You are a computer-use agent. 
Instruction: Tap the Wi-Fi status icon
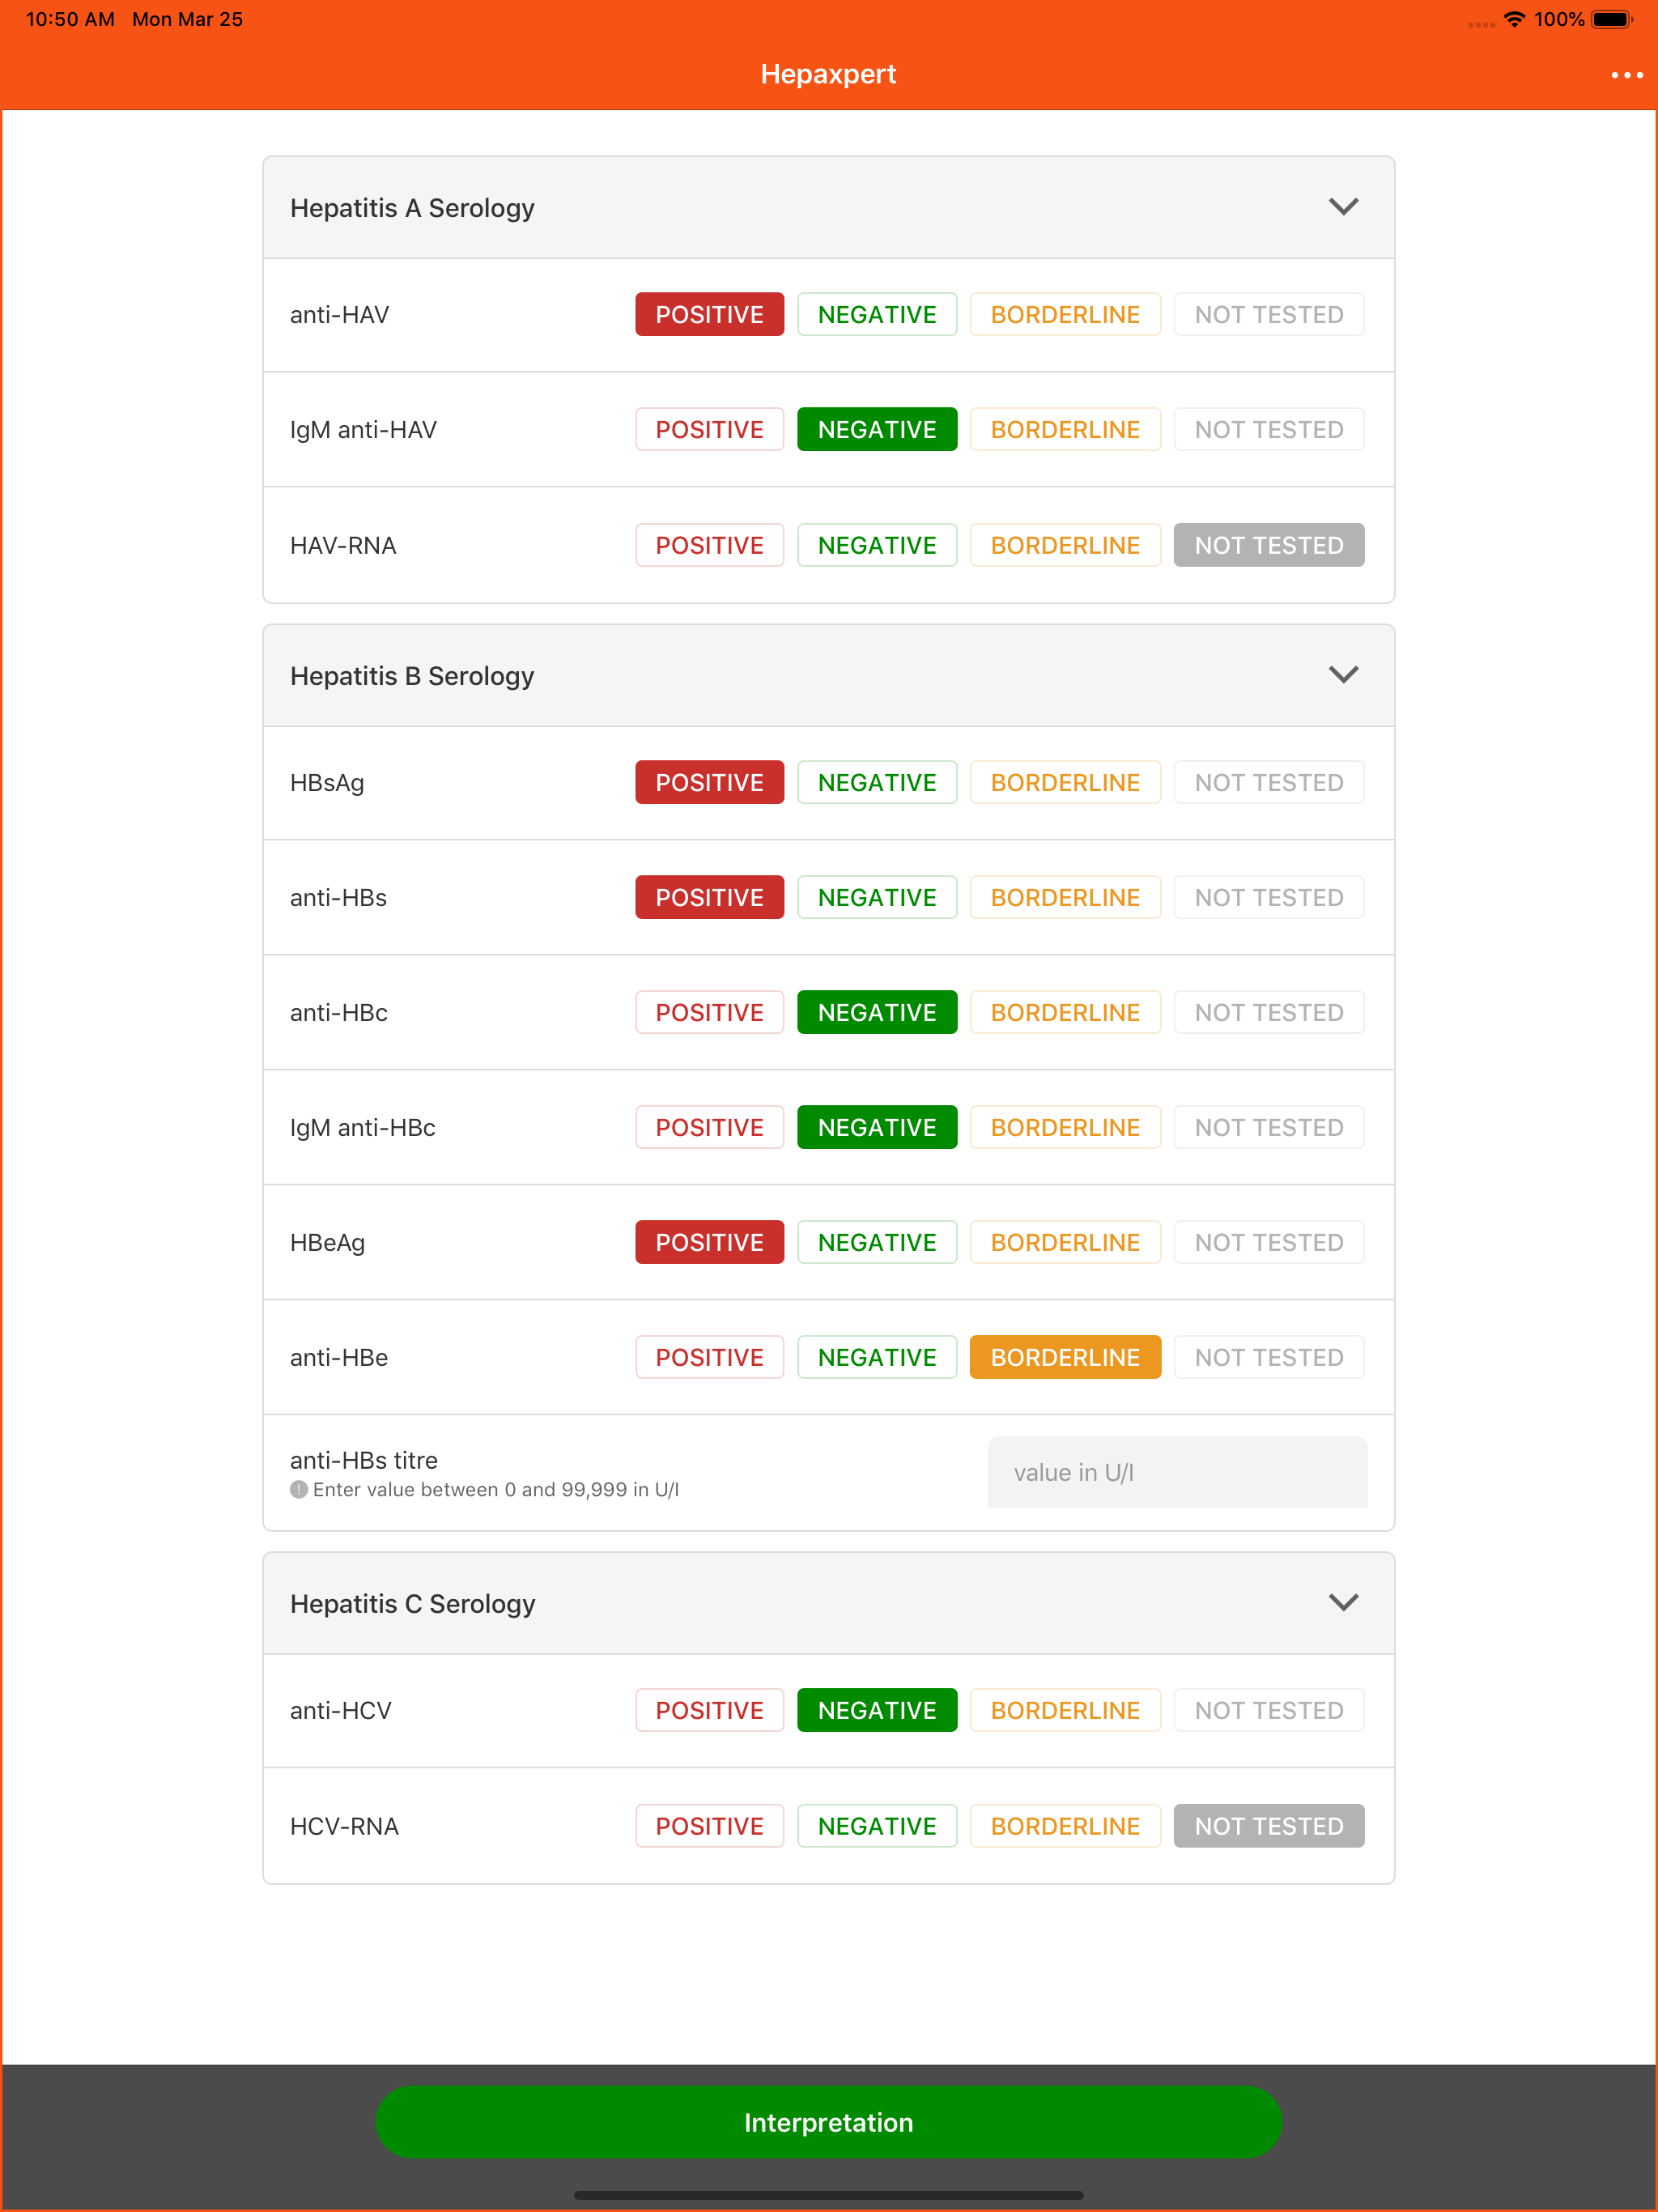pyautogui.click(x=1514, y=20)
